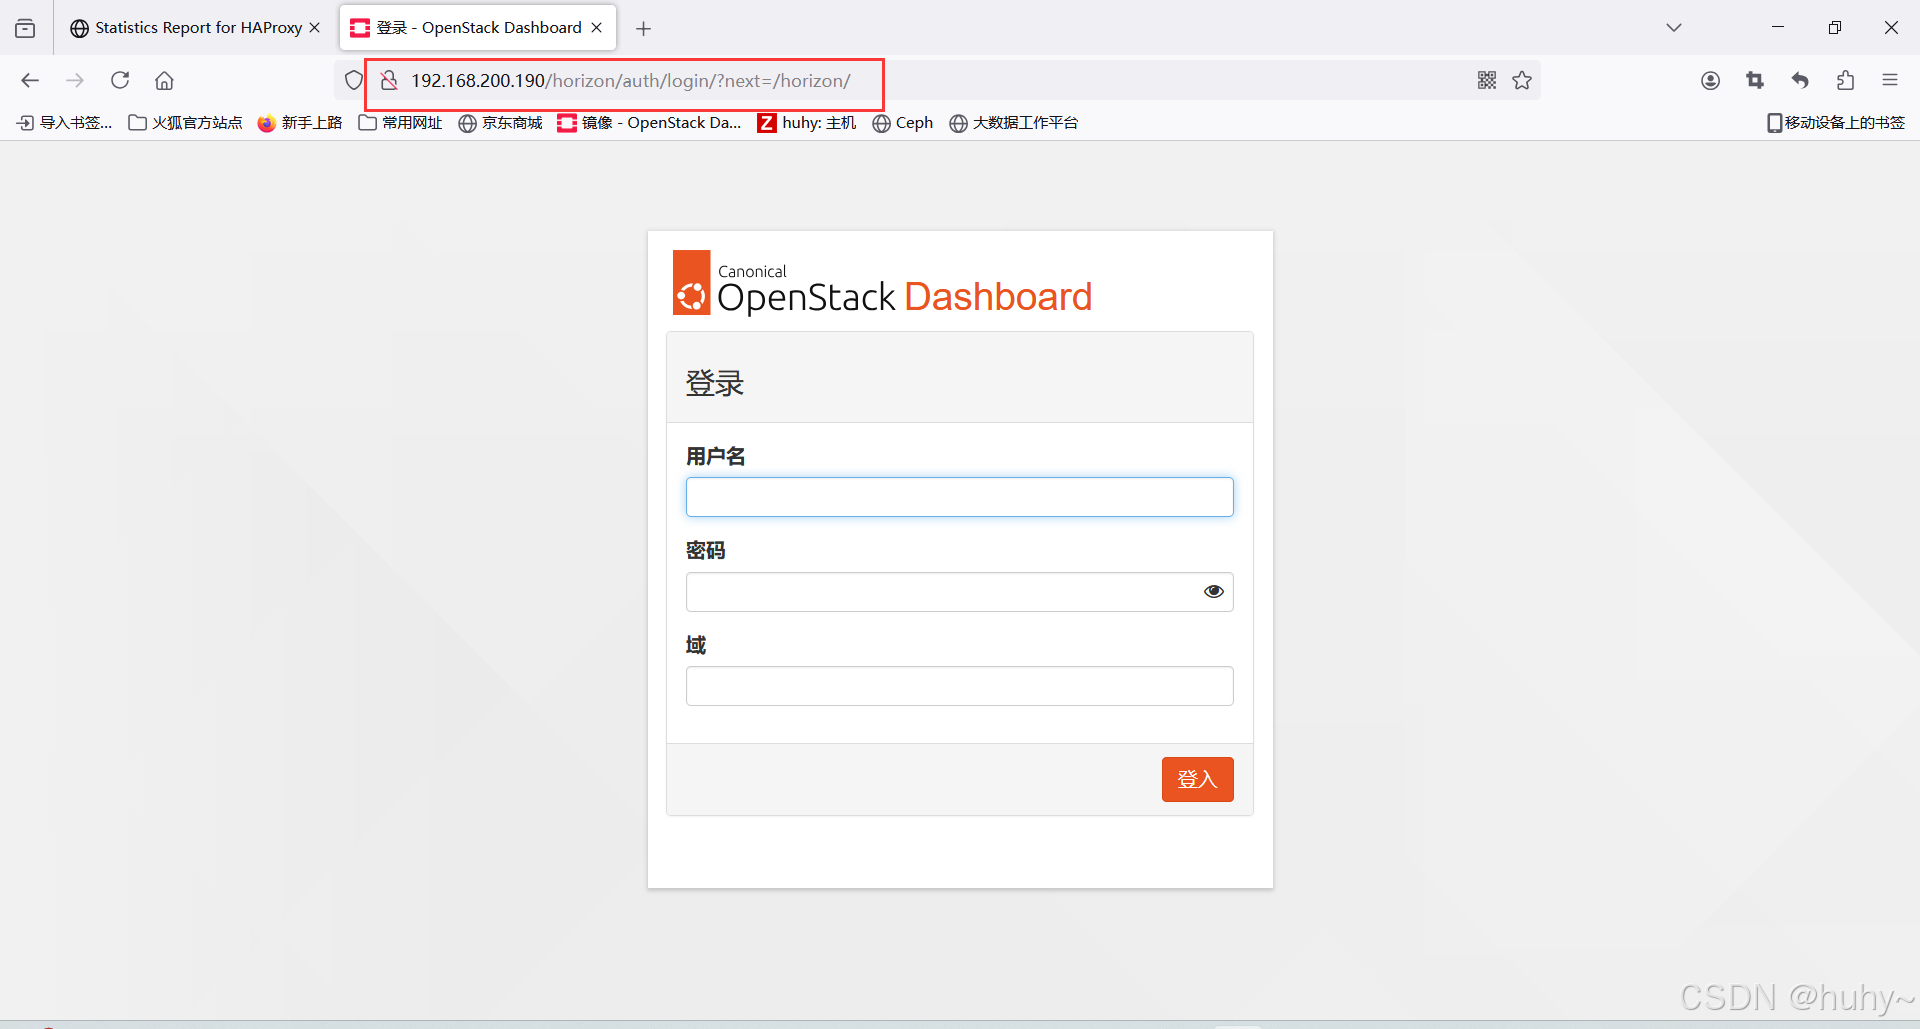Click the undo arrow toolbar icon
The height and width of the screenshot is (1029, 1920).
1800,80
